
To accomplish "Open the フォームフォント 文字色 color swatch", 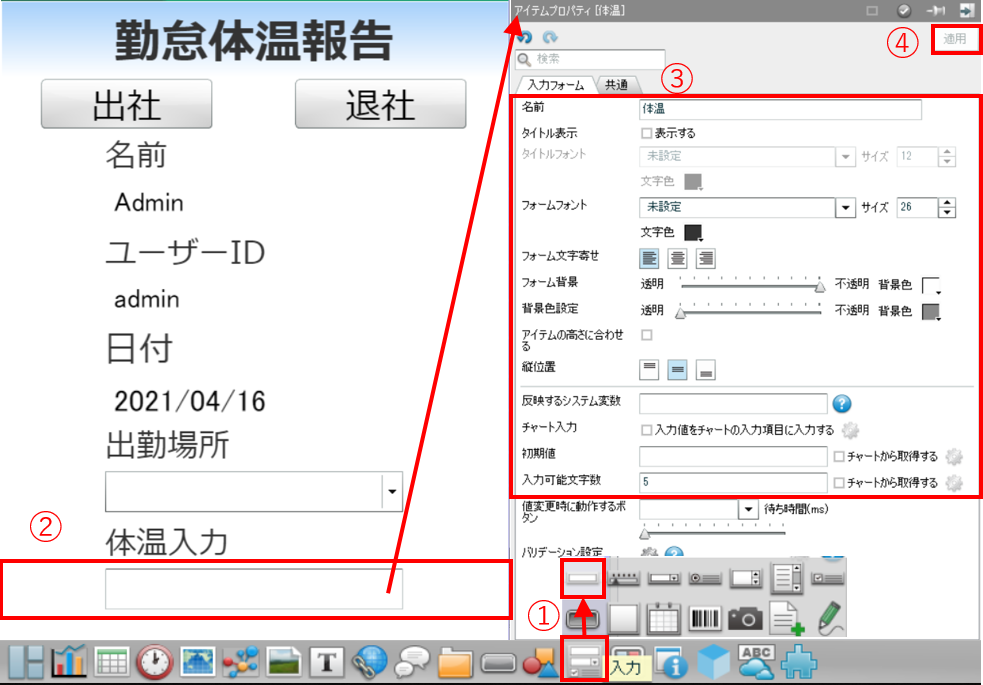I will click(692, 232).
